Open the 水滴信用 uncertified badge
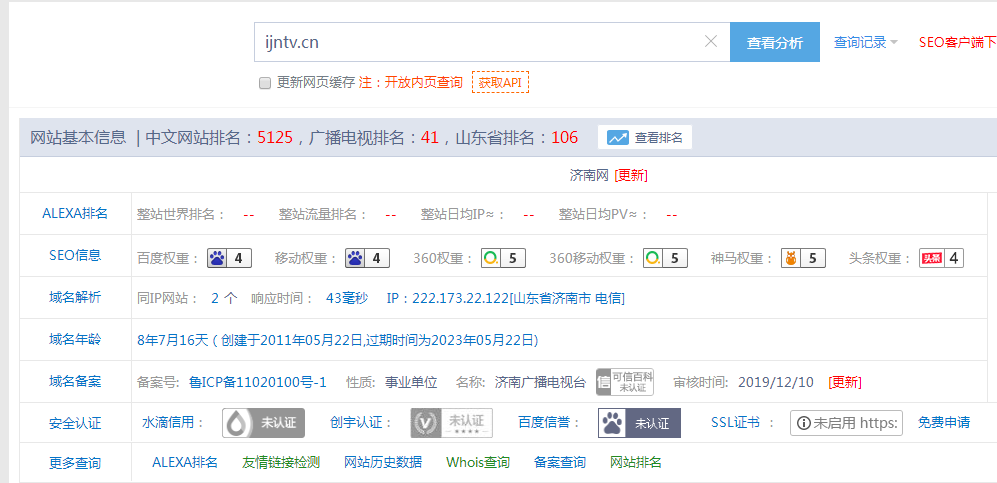The image size is (997, 483). coord(263,423)
